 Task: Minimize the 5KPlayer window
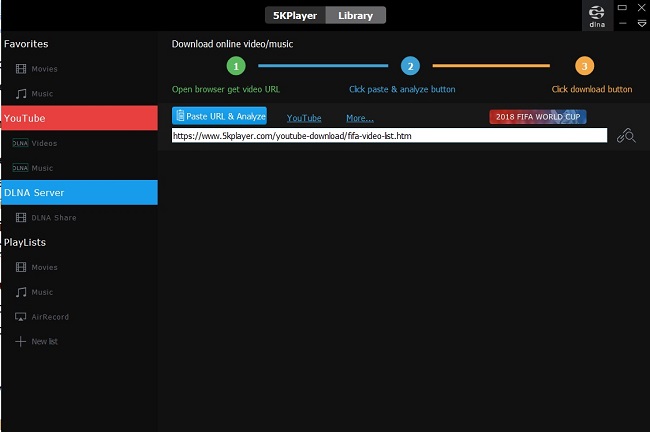(x=622, y=23)
